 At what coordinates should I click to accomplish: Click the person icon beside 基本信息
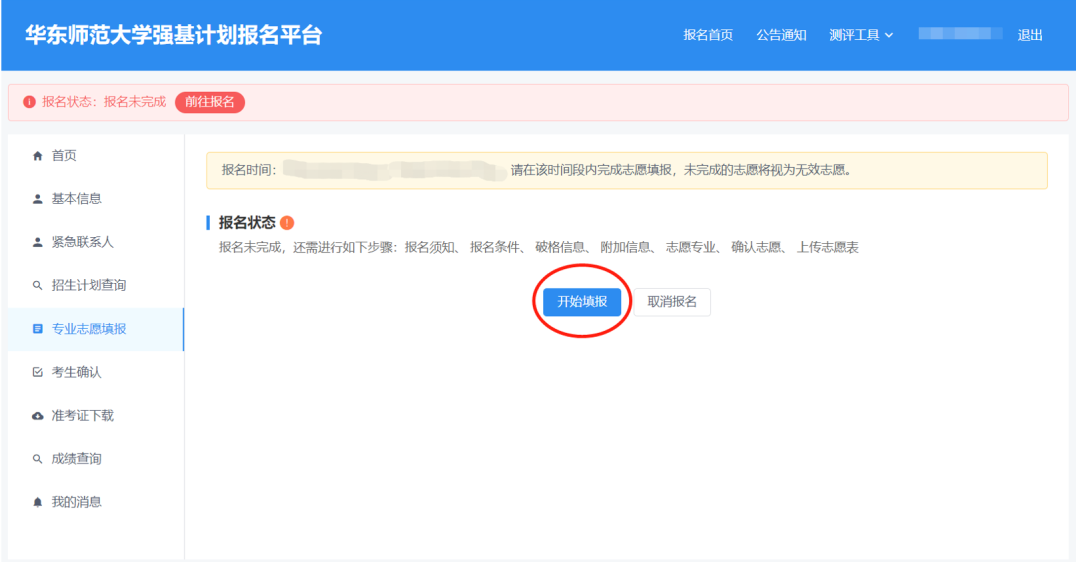[38, 199]
